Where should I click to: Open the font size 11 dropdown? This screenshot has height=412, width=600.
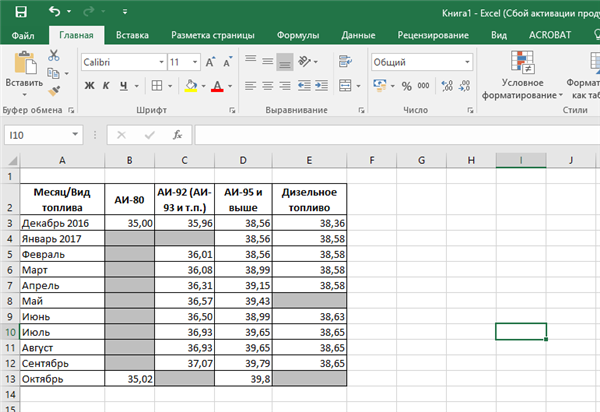pos(195,62)
